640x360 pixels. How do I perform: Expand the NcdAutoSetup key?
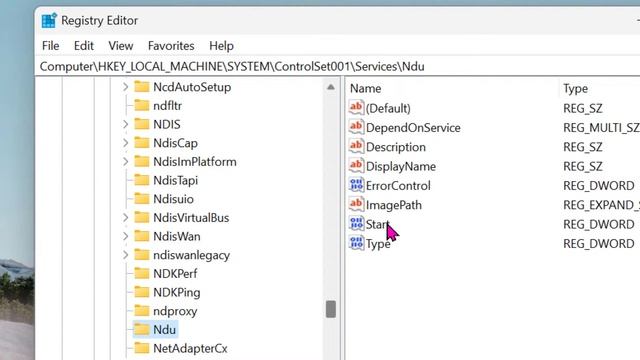(x=125, y=87)
